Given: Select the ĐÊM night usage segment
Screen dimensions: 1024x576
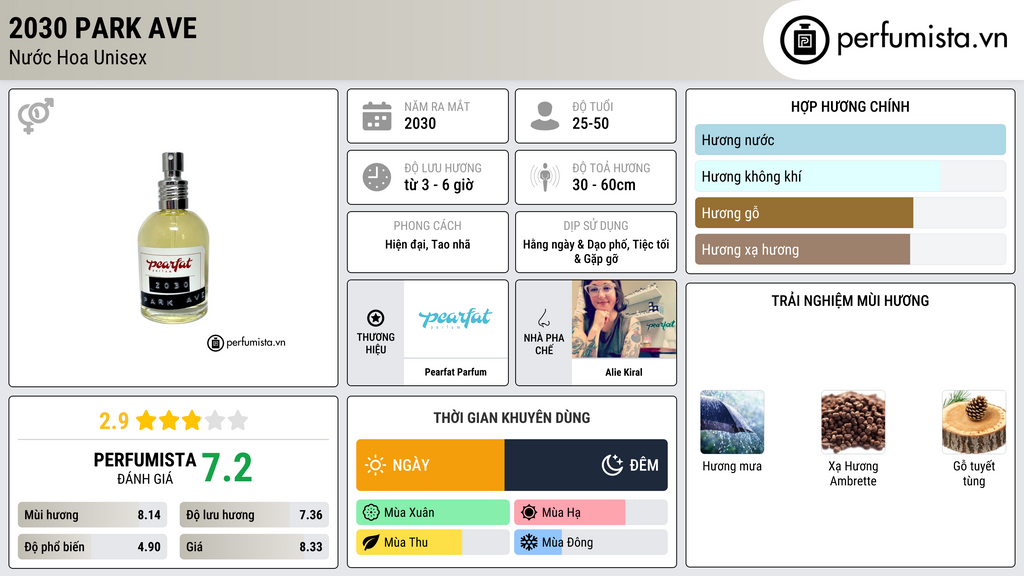Looking at the screenshot, I should pyautogui.click(x=586, y=465).
